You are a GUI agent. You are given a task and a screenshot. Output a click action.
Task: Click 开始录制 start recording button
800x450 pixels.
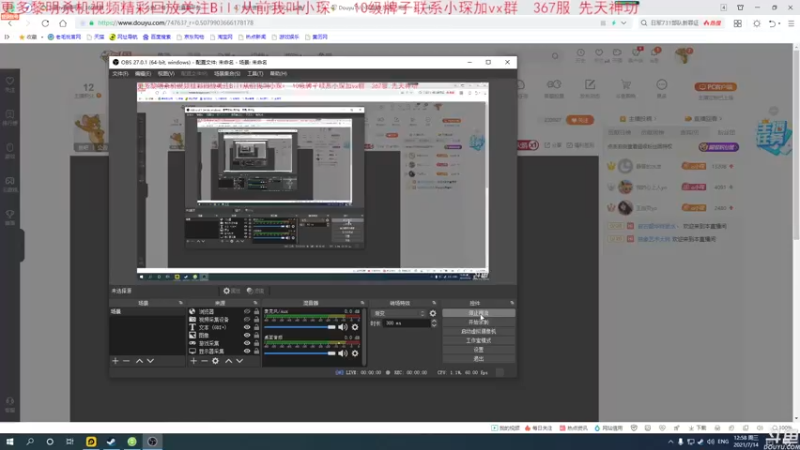pyautogui.click(x=479, y=322)
